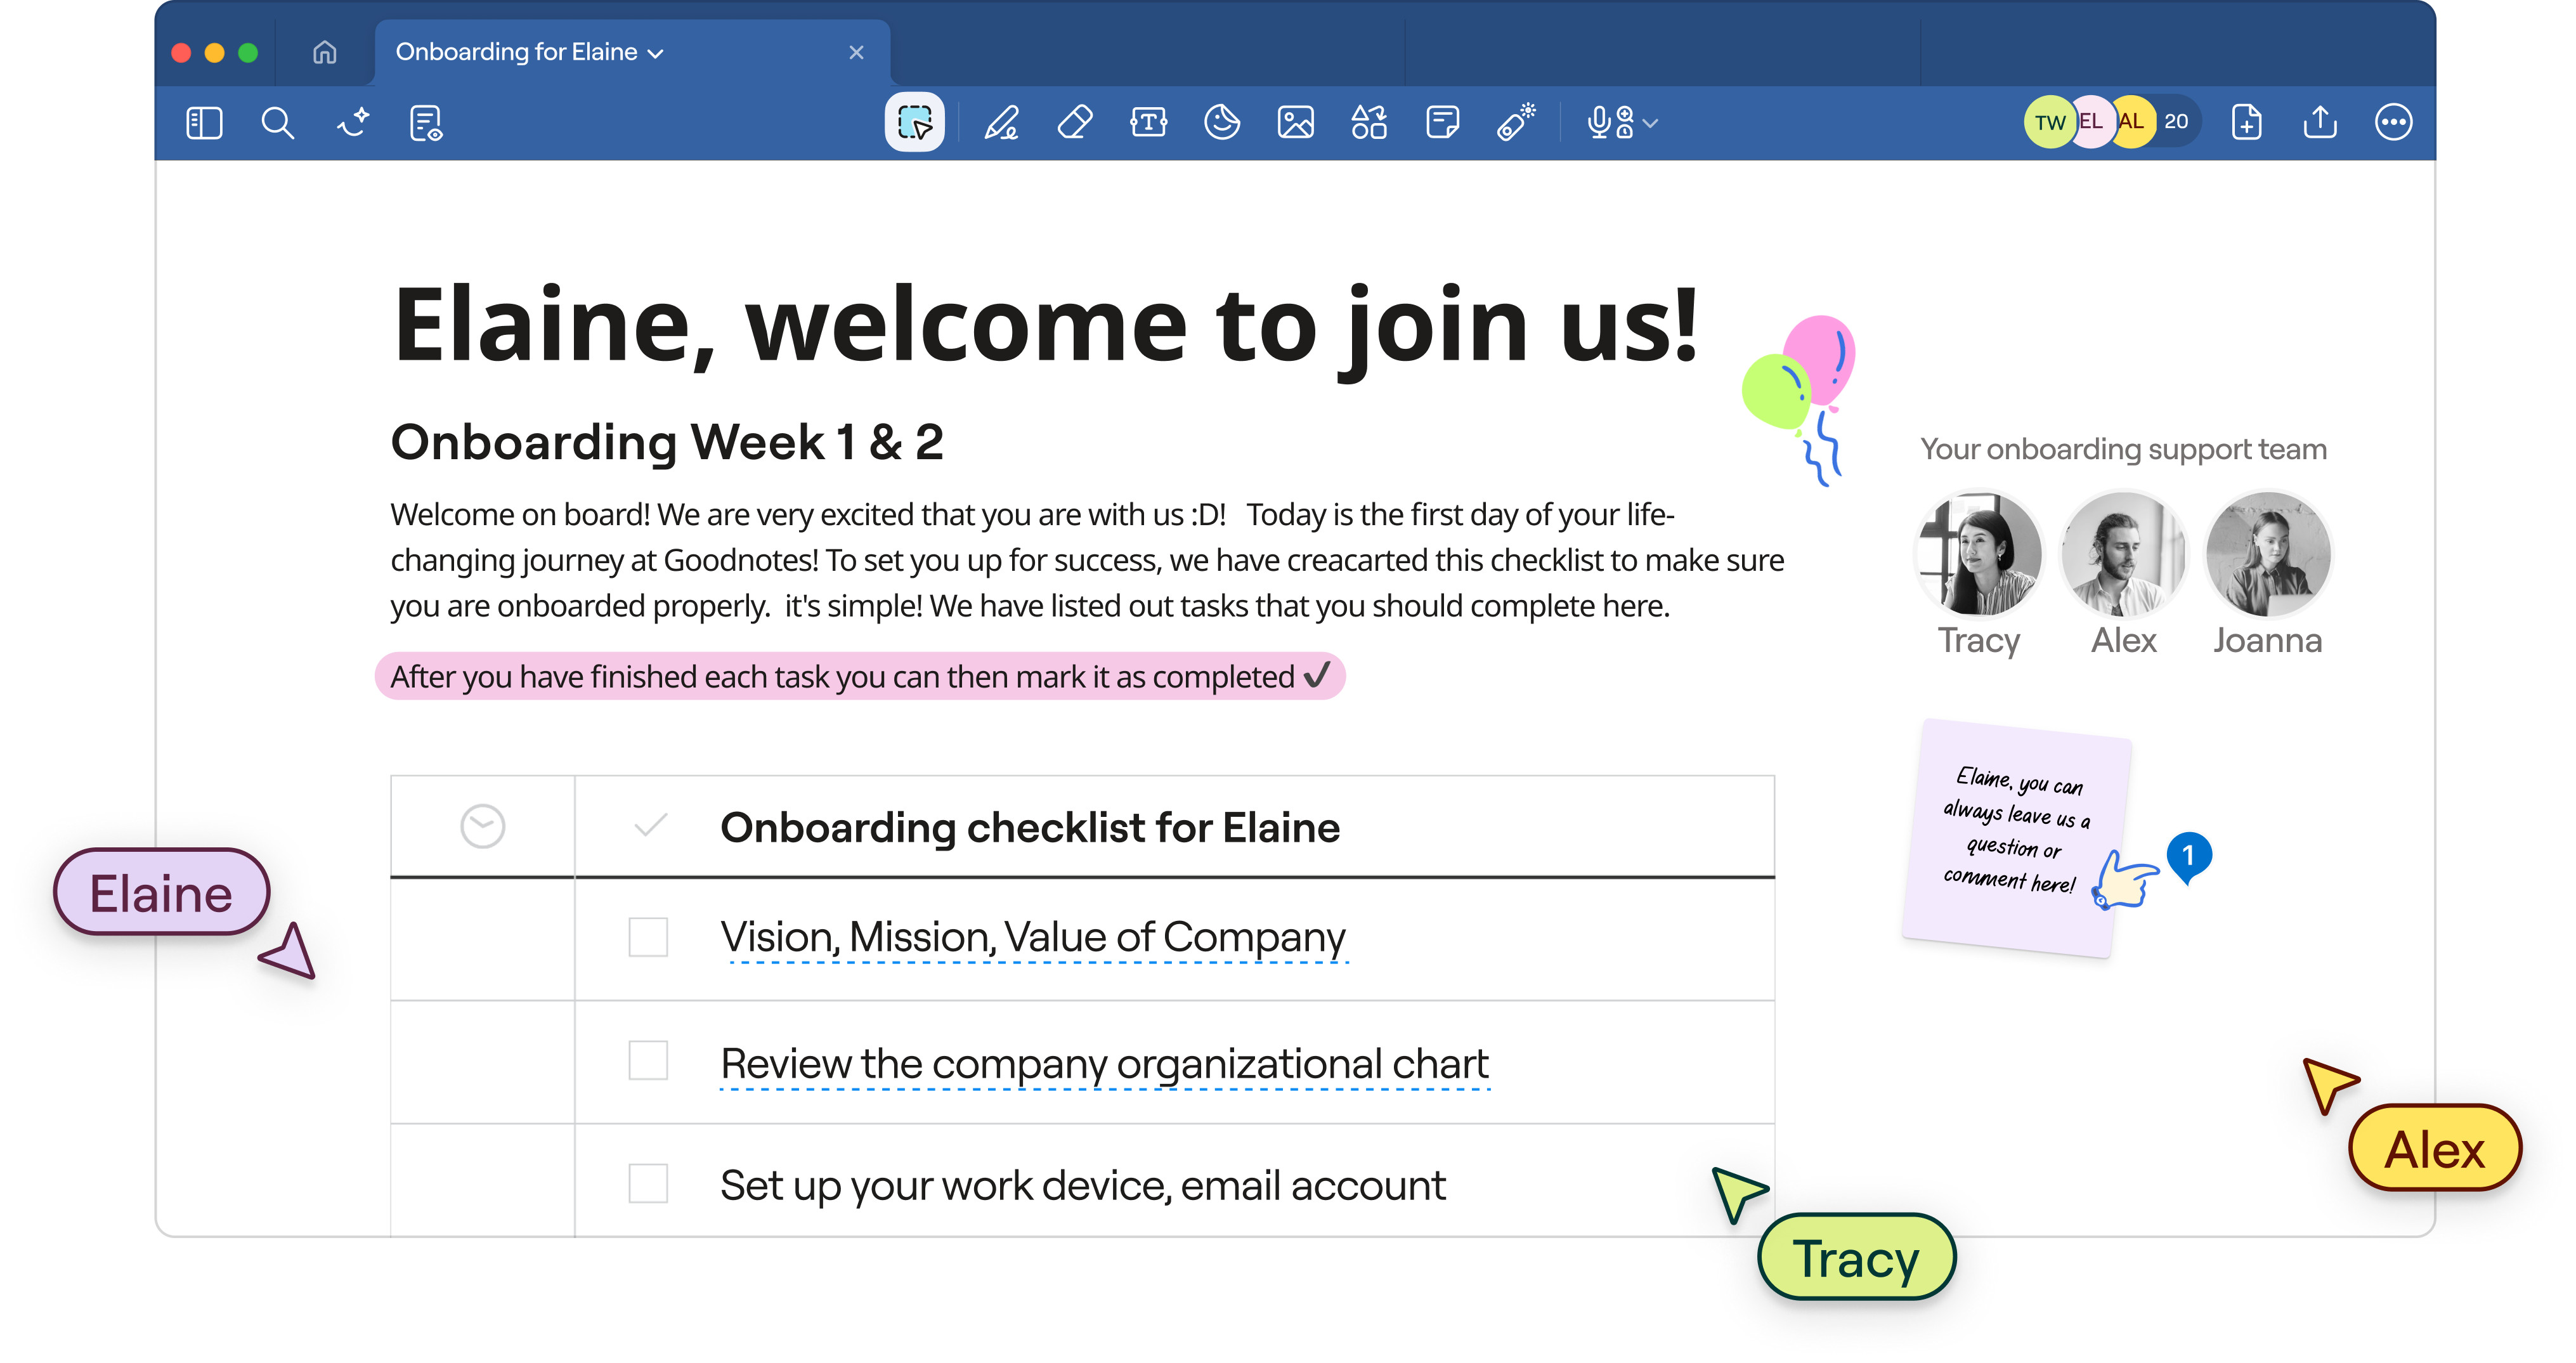Open the microphone recording options chevron

pos(1651,123)
